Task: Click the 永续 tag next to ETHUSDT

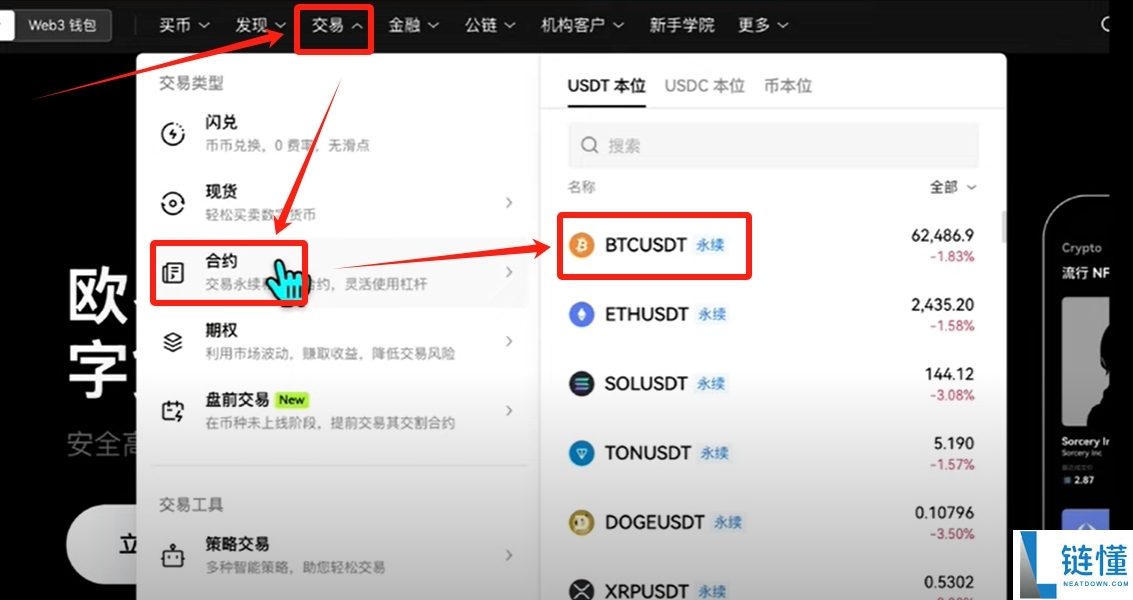Action: [x=712, y=314]
